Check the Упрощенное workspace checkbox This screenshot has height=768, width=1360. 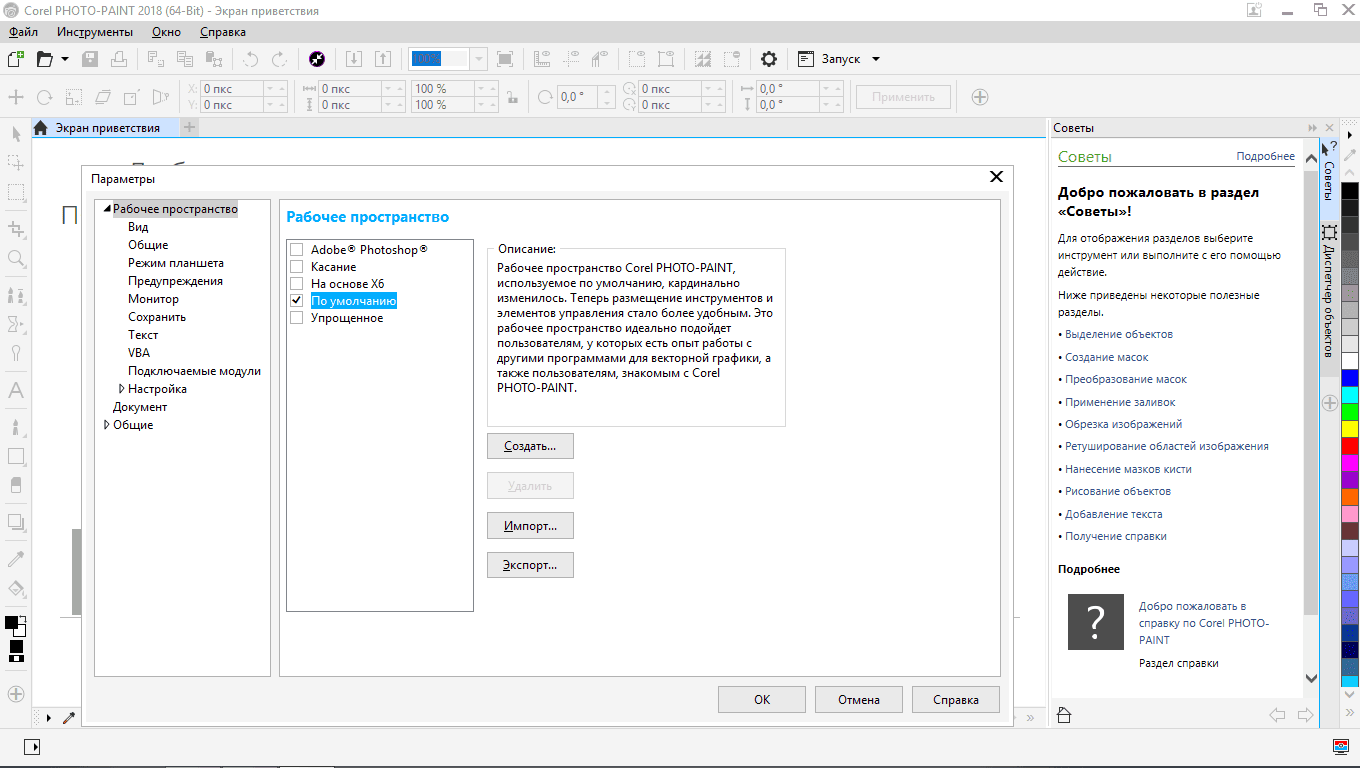pyautogui.click(x=296, y=318)
